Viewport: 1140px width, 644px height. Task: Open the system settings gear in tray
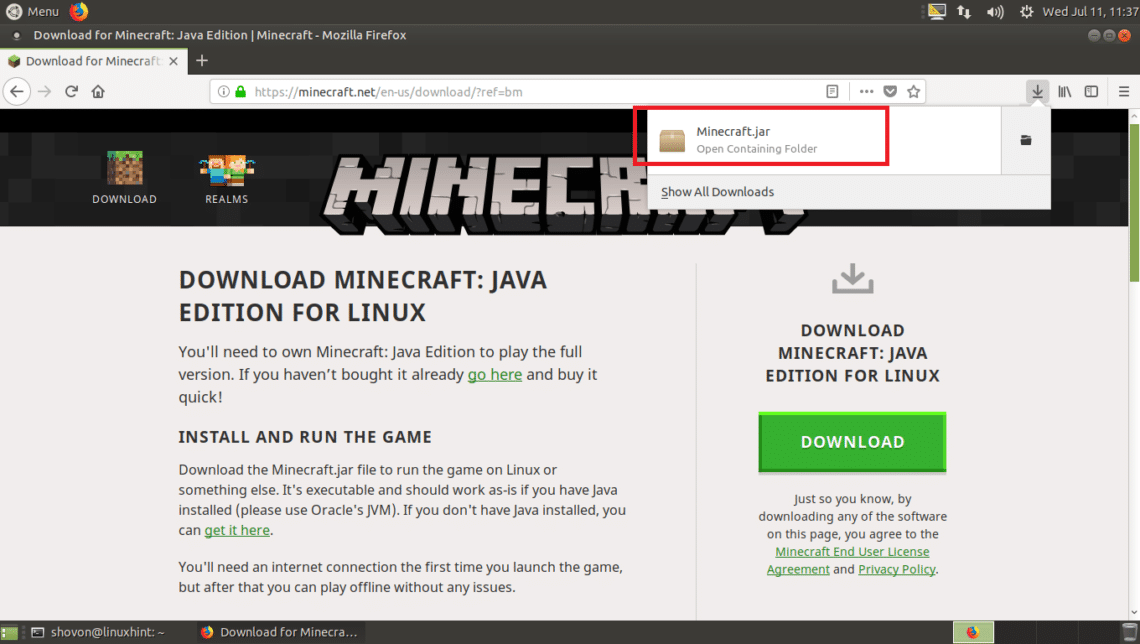click(x=1027, y=12)
